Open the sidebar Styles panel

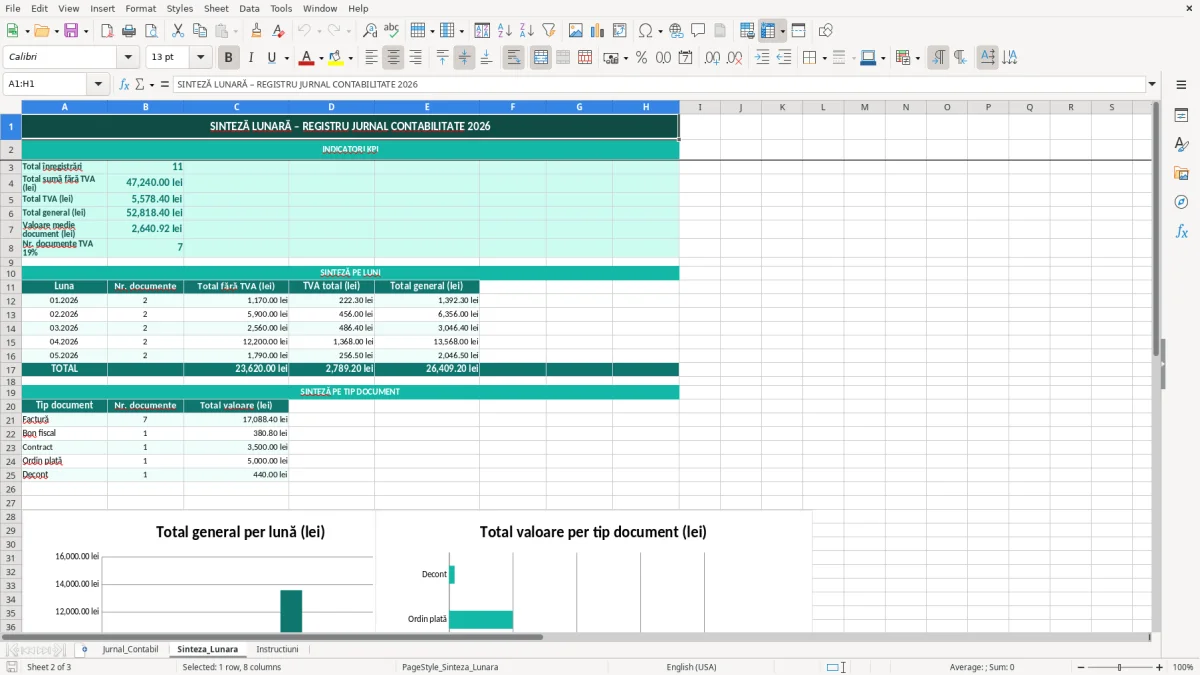point(1181,145)
